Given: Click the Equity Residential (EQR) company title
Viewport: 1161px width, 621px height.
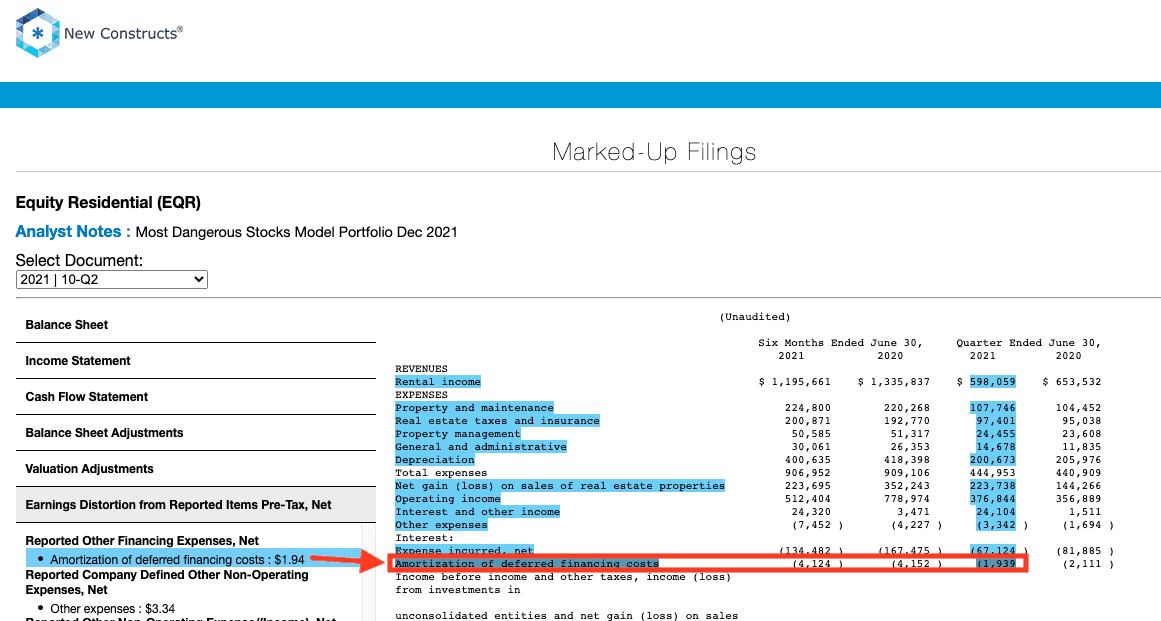Looking at the screenshot, I should (108, 203).
